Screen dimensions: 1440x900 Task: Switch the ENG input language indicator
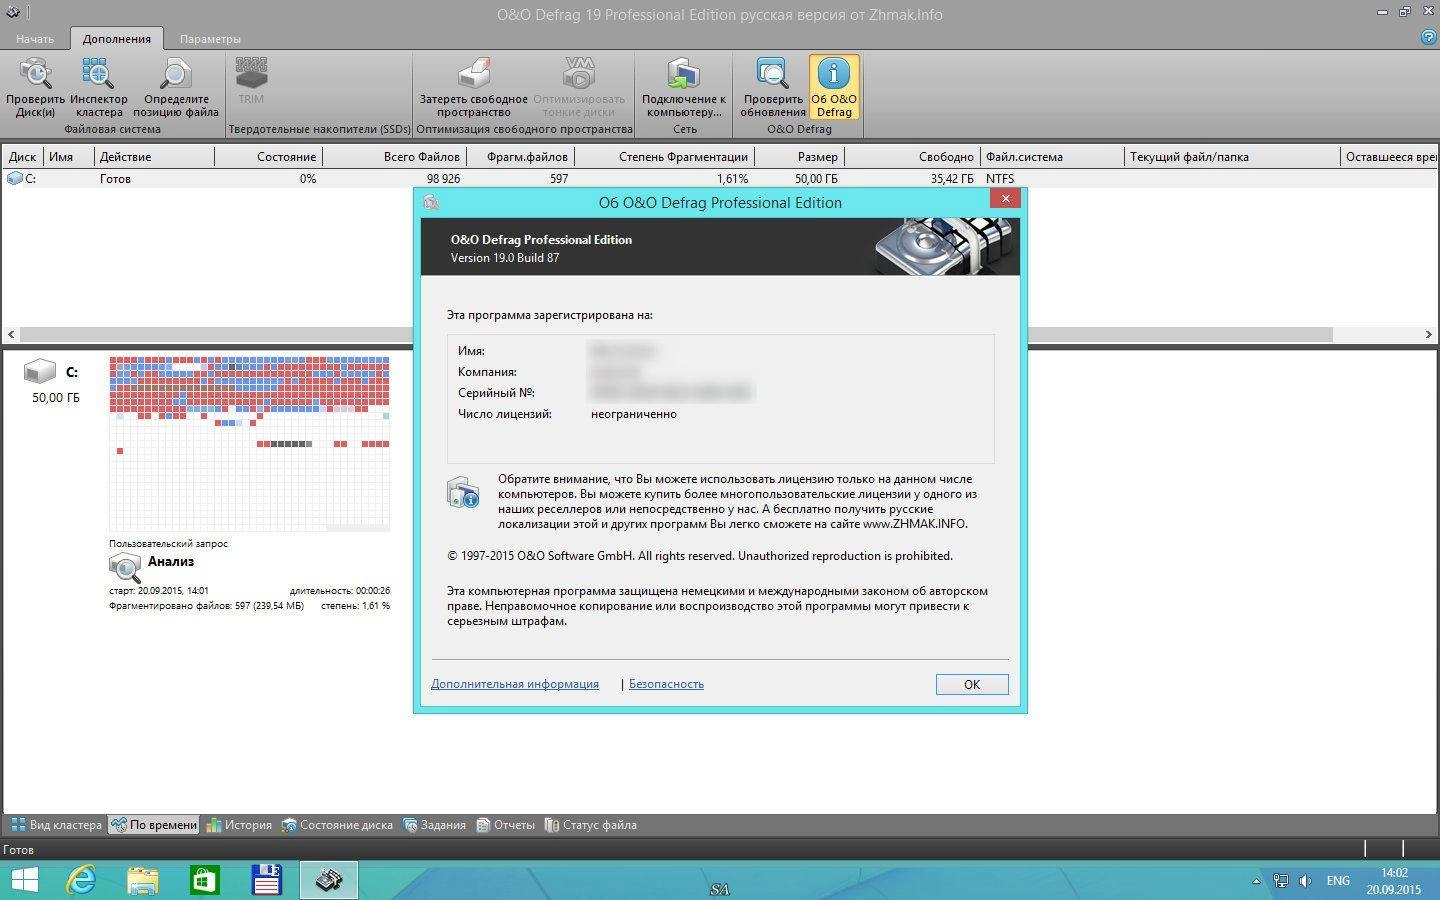coord(1338,881)
